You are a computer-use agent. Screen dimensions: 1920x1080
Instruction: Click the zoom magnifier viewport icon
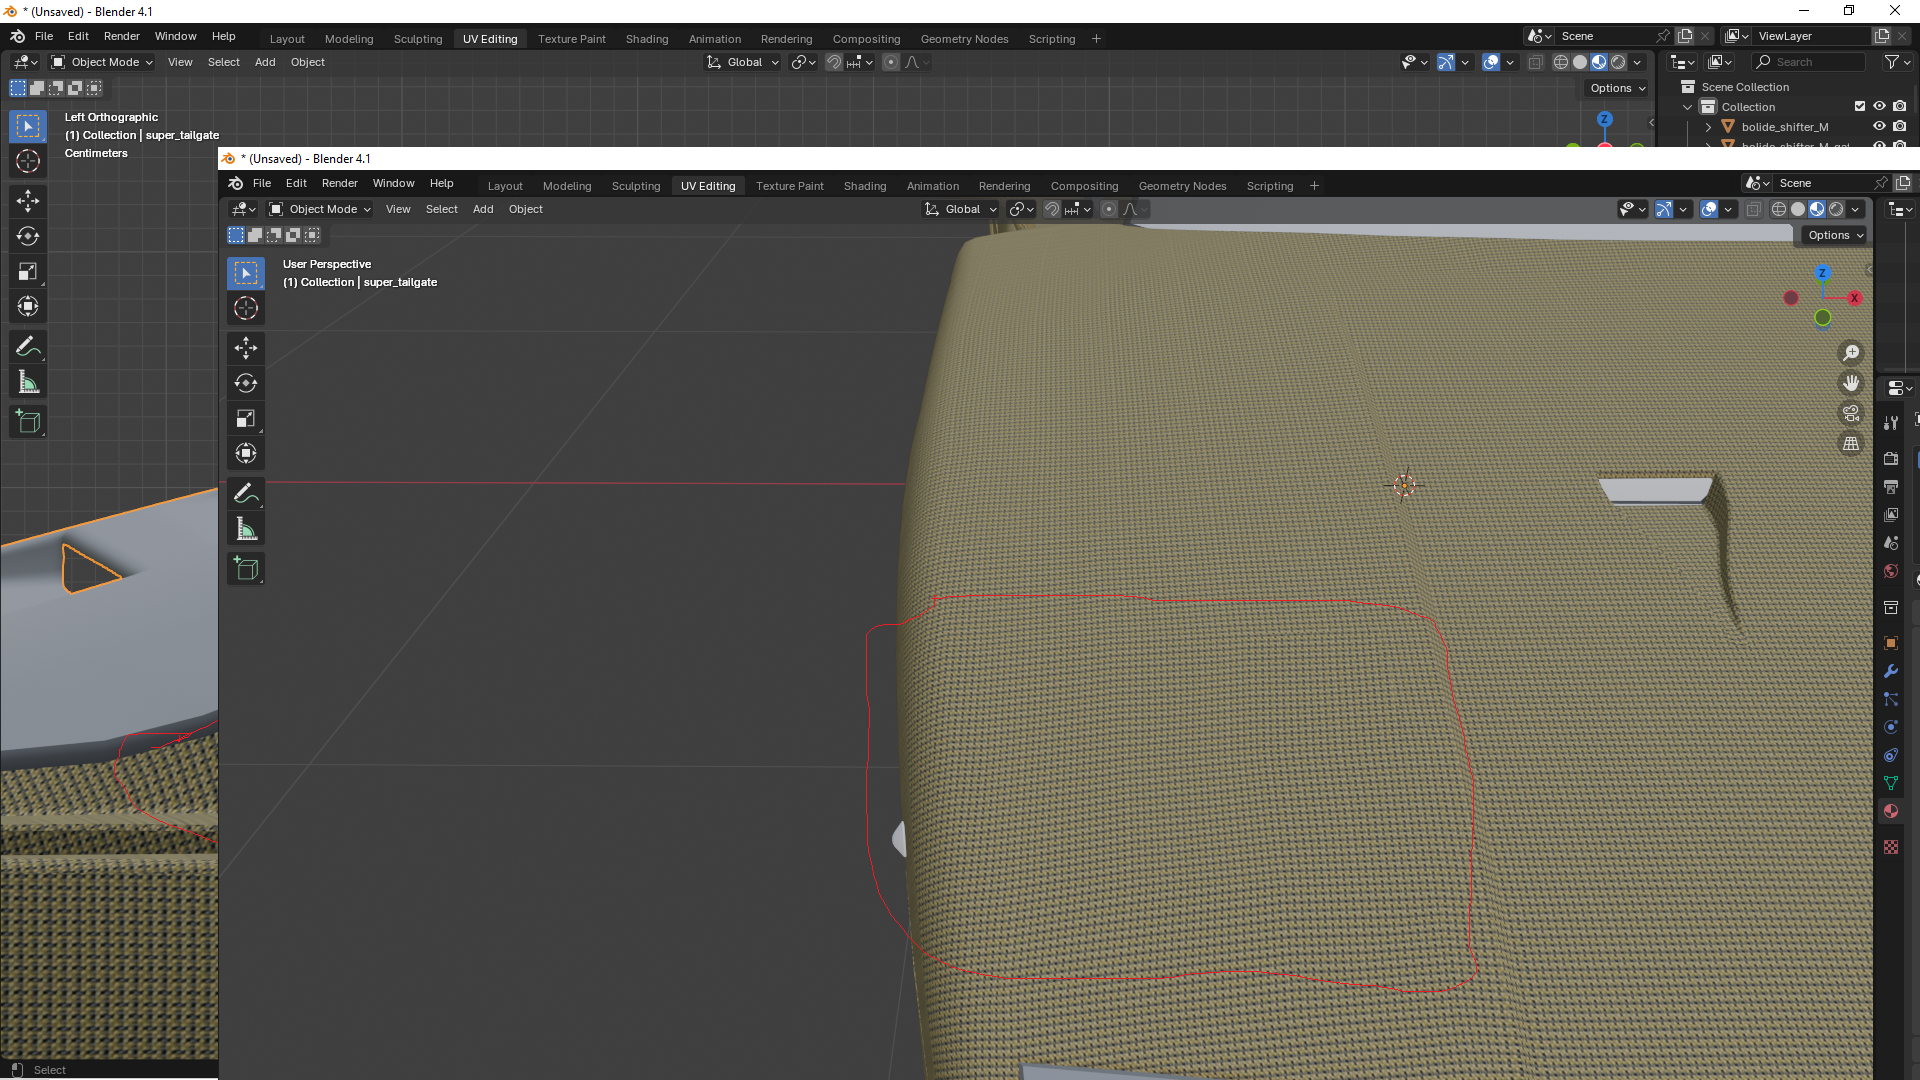[x=1851, y=353]
